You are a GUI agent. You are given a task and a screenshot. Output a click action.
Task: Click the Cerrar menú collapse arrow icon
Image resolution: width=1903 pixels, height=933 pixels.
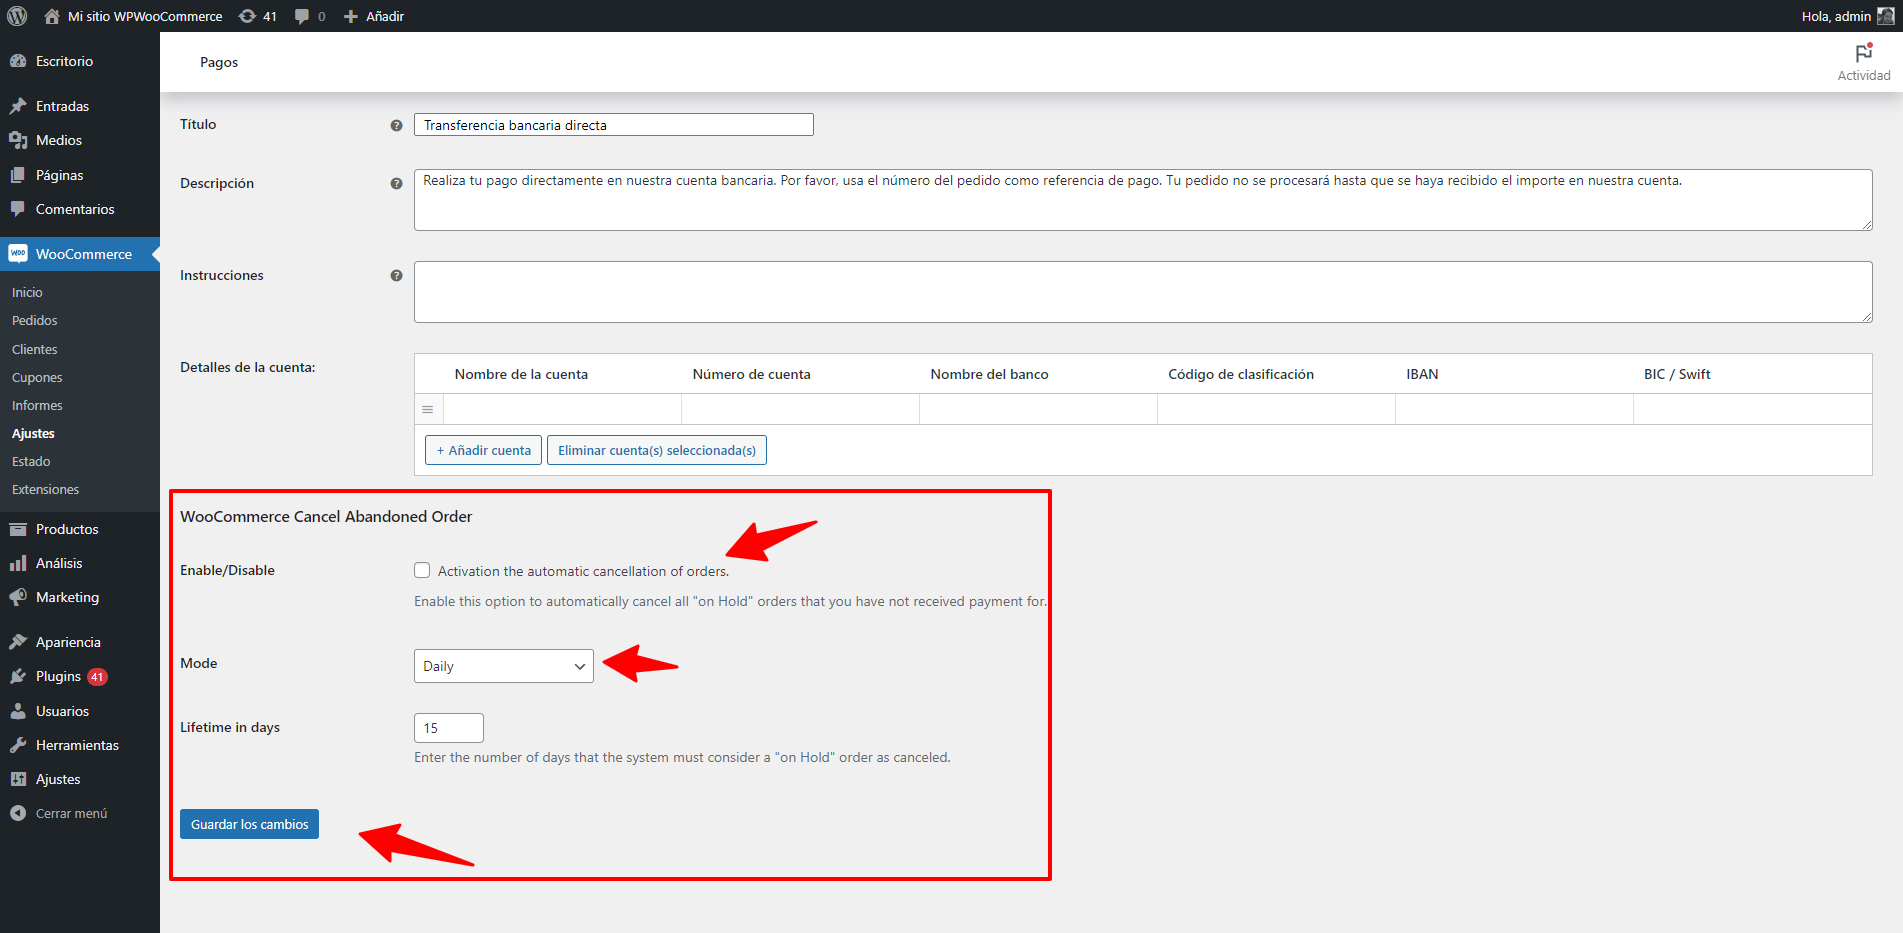[x=18, y=813]
